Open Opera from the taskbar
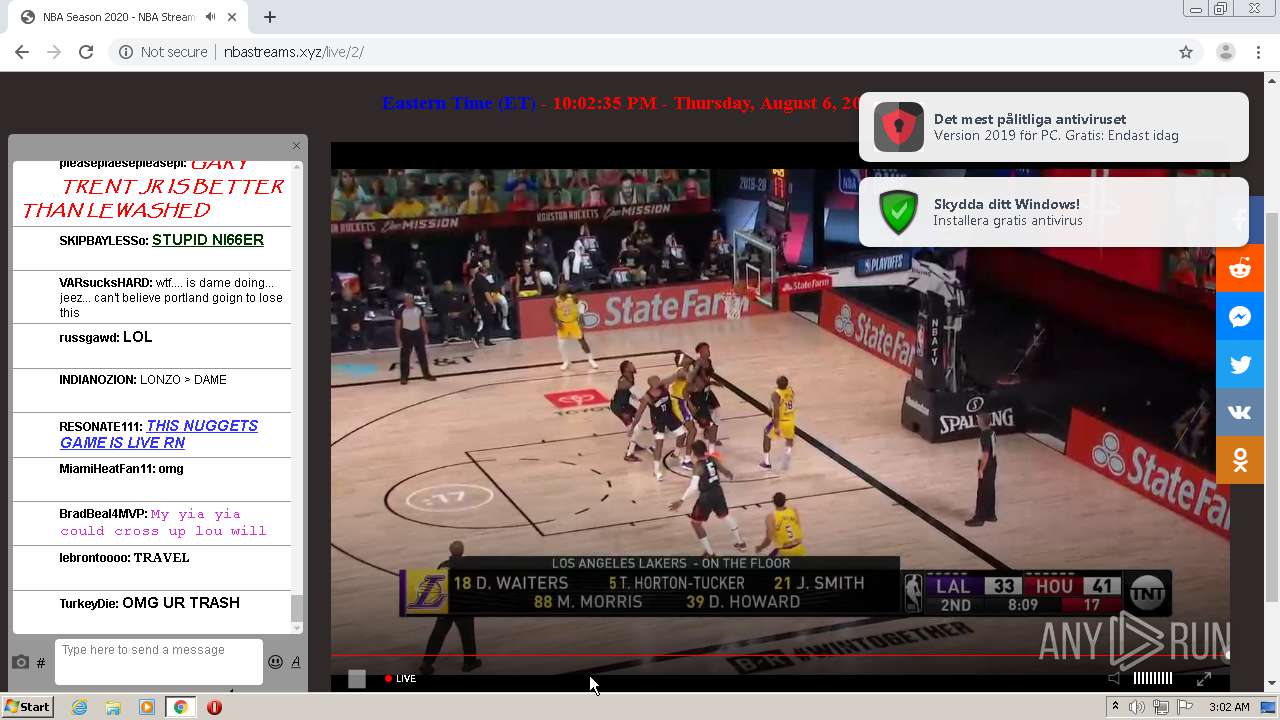This screenshot has height=720, width=1280. (x=214, y=707)
